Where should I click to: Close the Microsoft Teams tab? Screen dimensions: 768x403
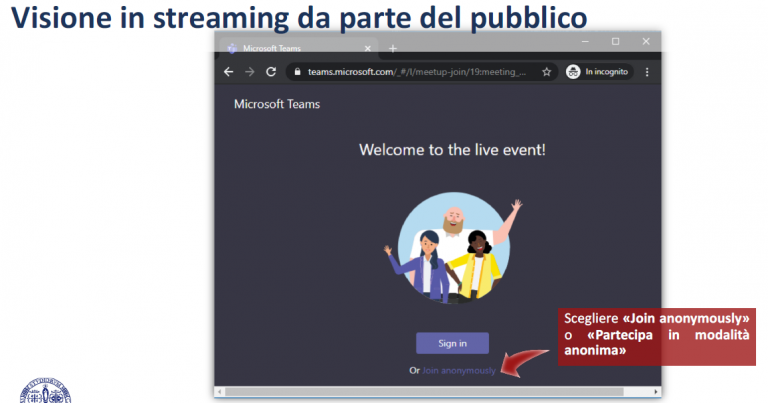[368, 48]
